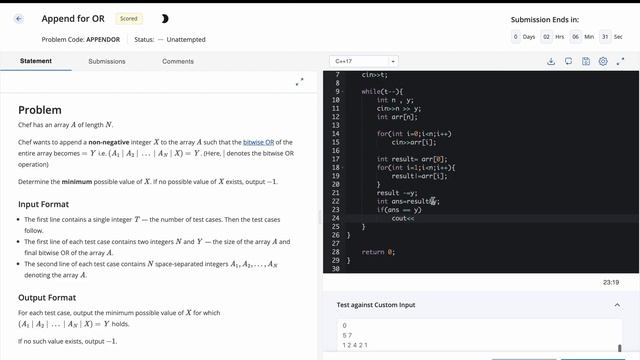Click code line 24 with cout
Viewport: 640px width, 360px height.
click(403, 218)
